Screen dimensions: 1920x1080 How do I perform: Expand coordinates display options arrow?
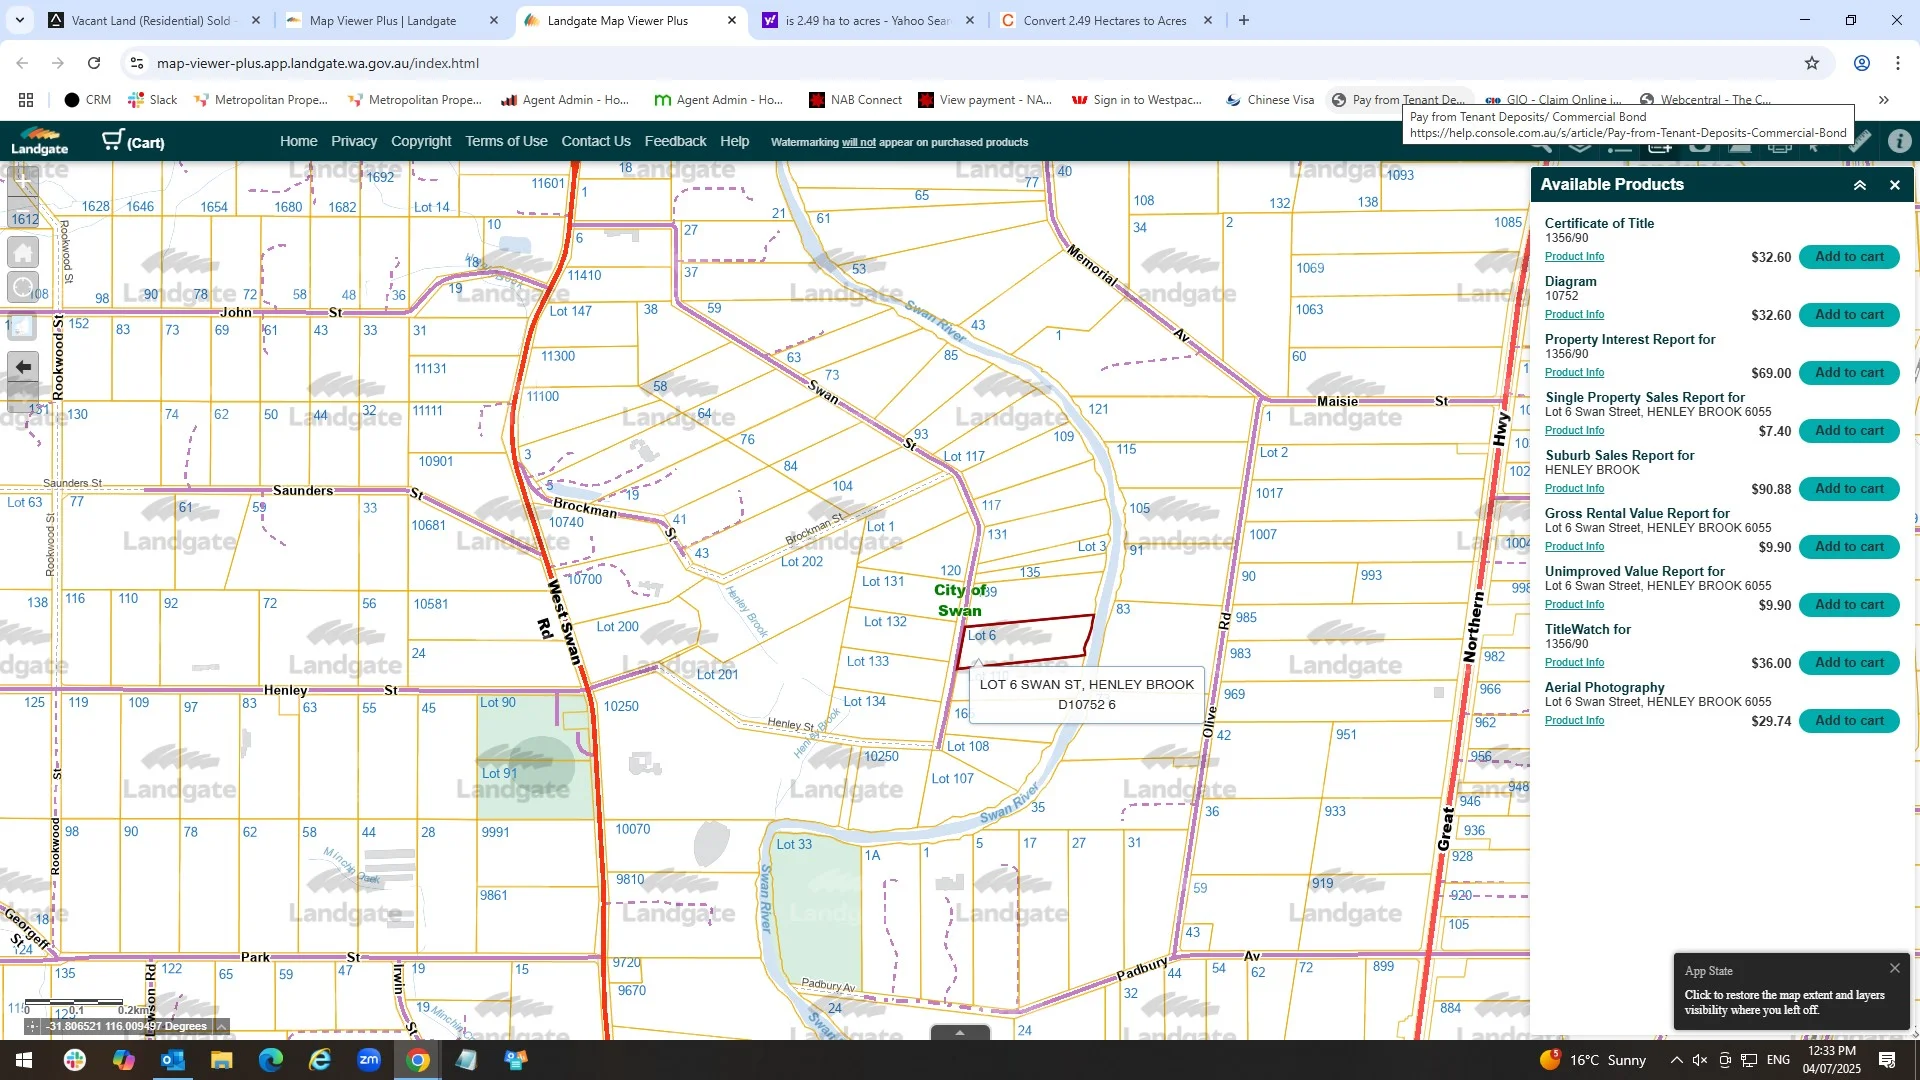coord(222,1026)
